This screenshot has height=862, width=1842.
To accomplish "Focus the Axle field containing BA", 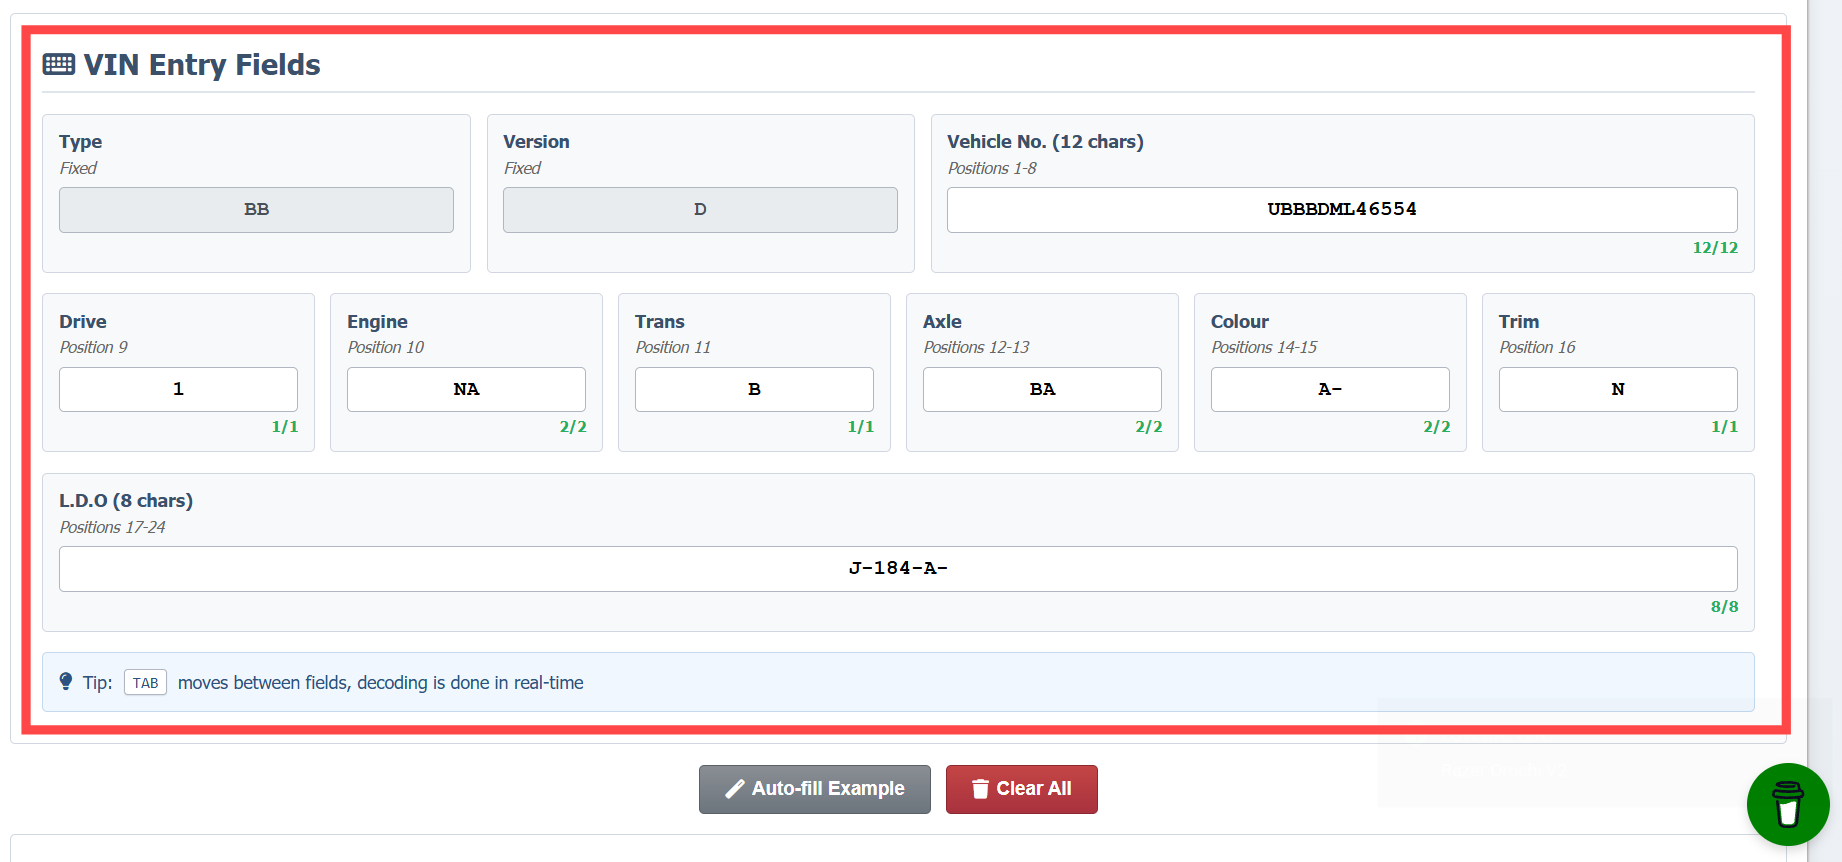I will (x=1041, y=389).
